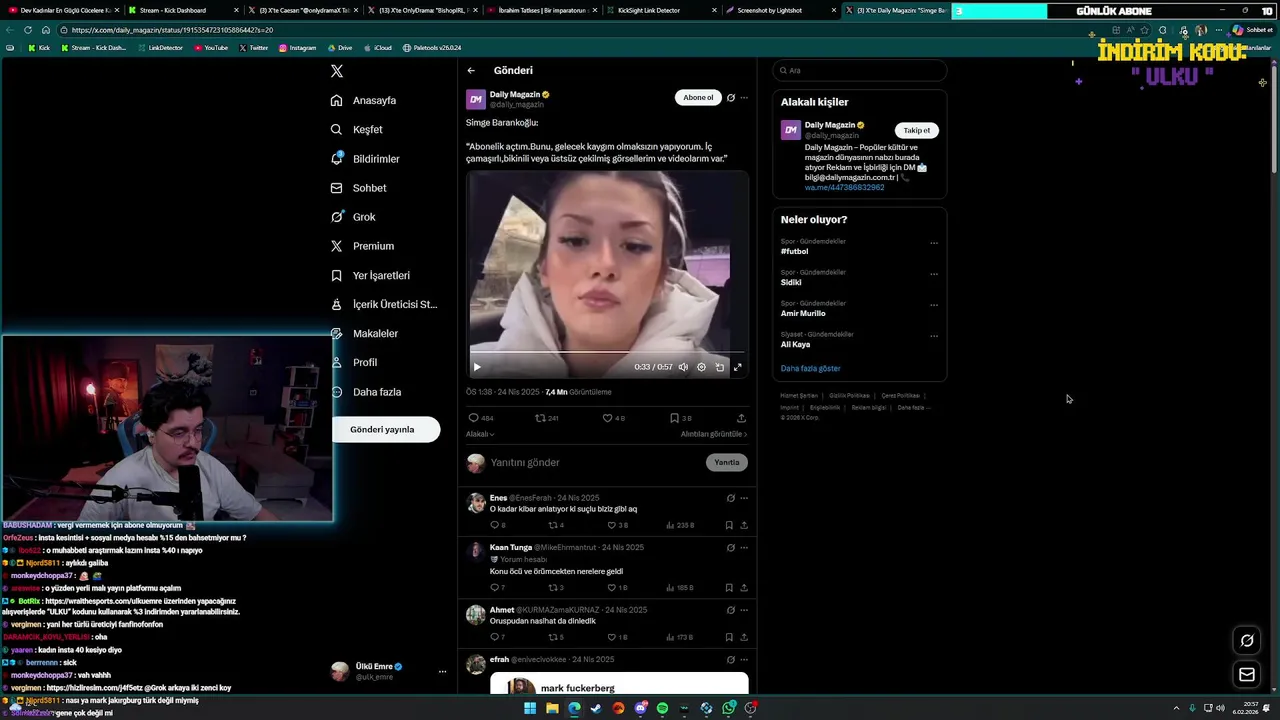Open Daha fazla menu in sidebar
Screen dimensions: 1280x720
[x=365, y=392]
